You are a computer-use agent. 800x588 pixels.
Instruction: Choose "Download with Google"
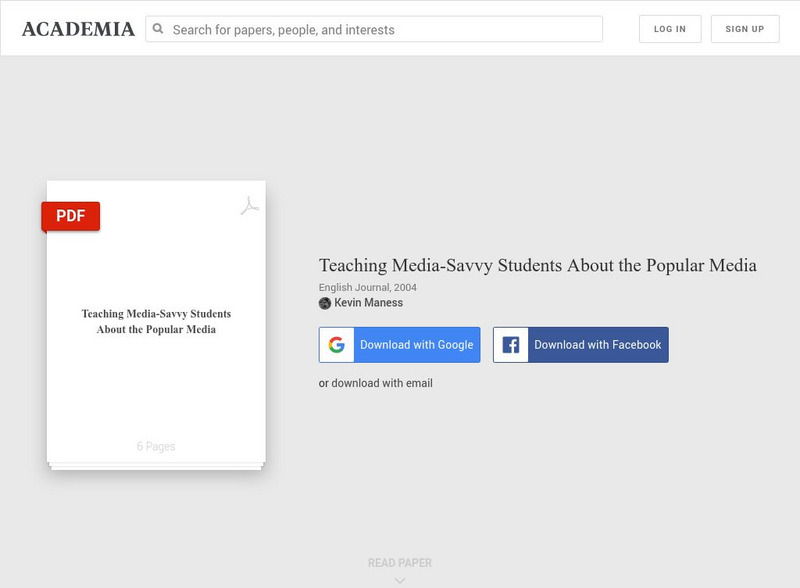click(416, 345)
